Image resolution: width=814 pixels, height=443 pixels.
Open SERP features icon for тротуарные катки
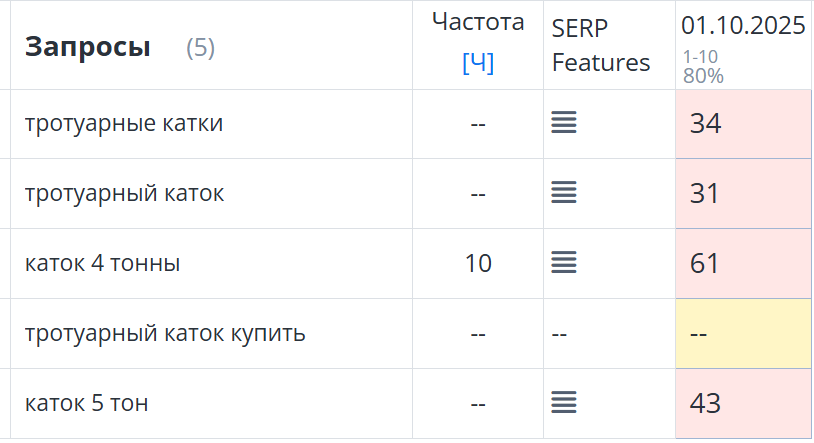tap(564, 123)
